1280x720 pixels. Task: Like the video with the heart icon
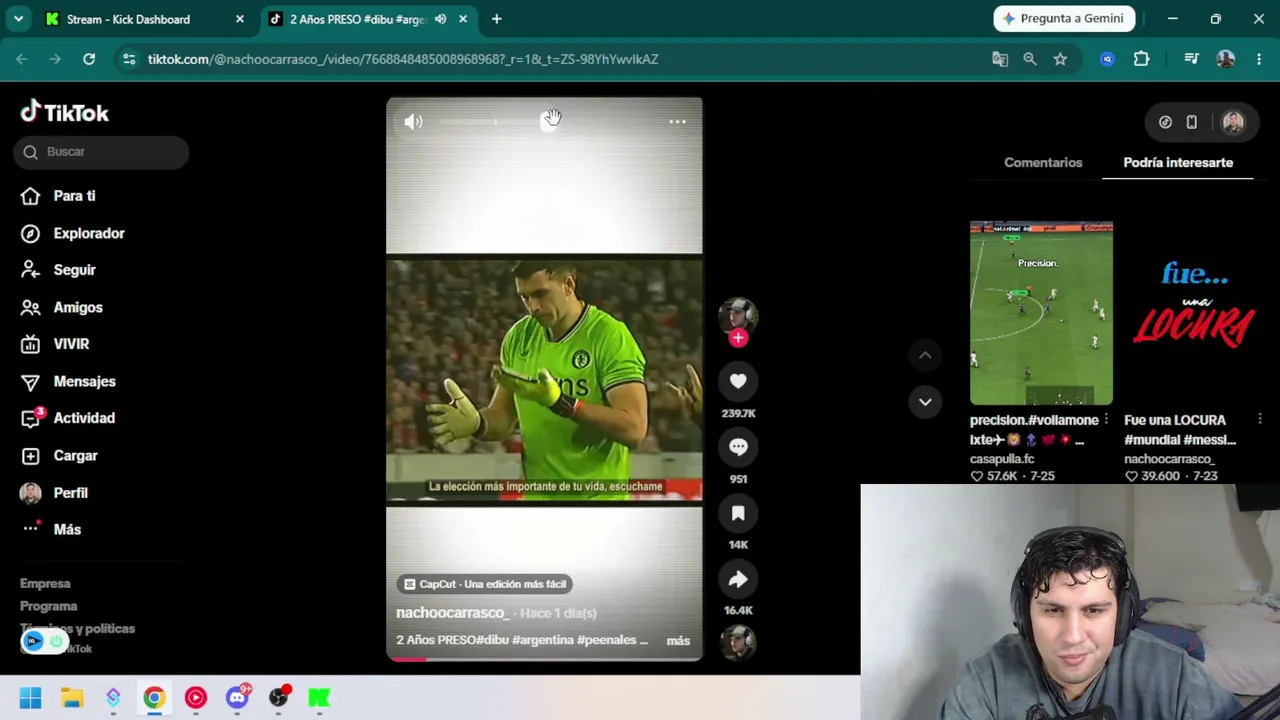tap(738, 381)
